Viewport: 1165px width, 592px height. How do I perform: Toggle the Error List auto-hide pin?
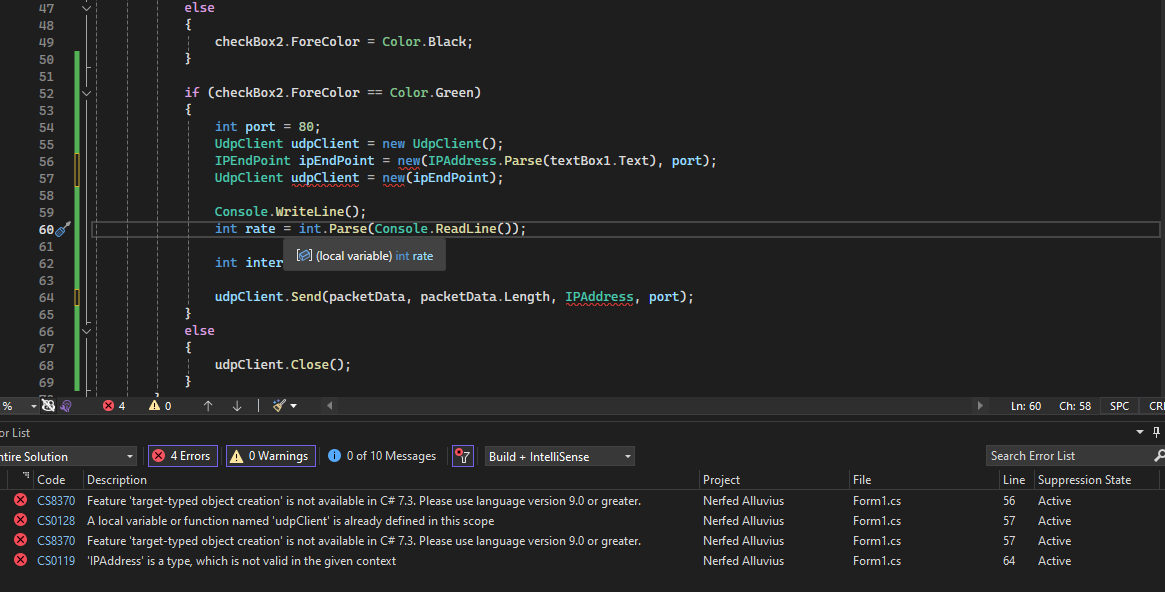[1156, 432]
